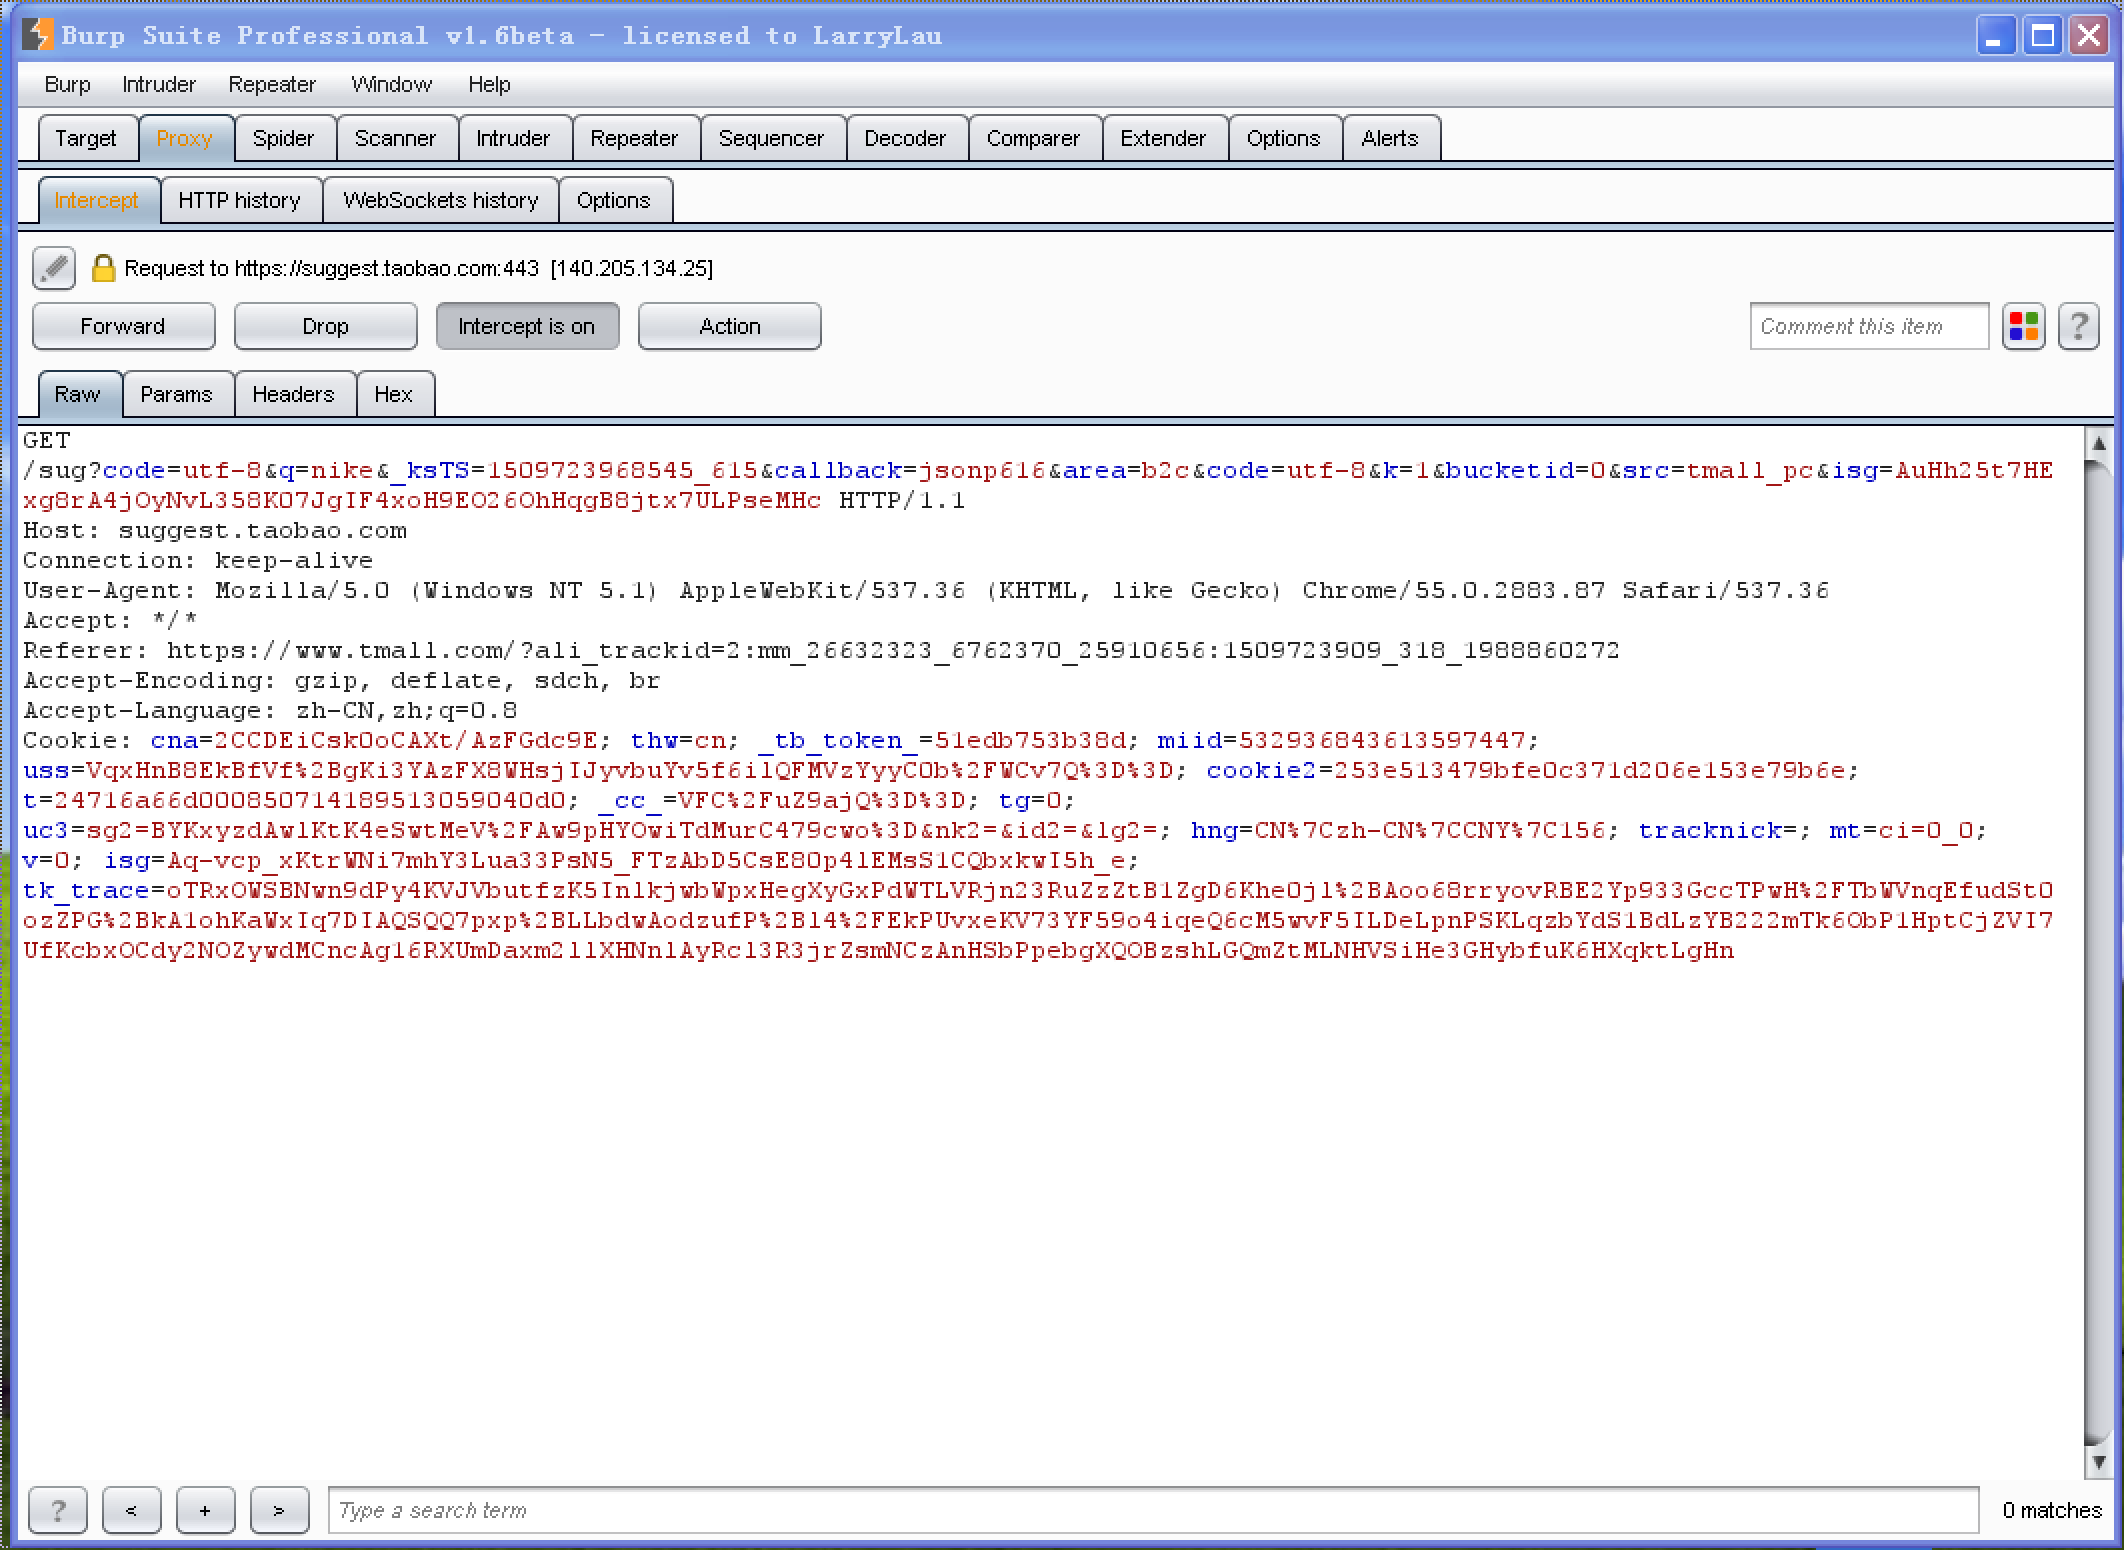Image resolution: width=2124 pixels, height=1550 pixels.
Task: Open the colored highlight picker icon
Action: click(2024, 327)
